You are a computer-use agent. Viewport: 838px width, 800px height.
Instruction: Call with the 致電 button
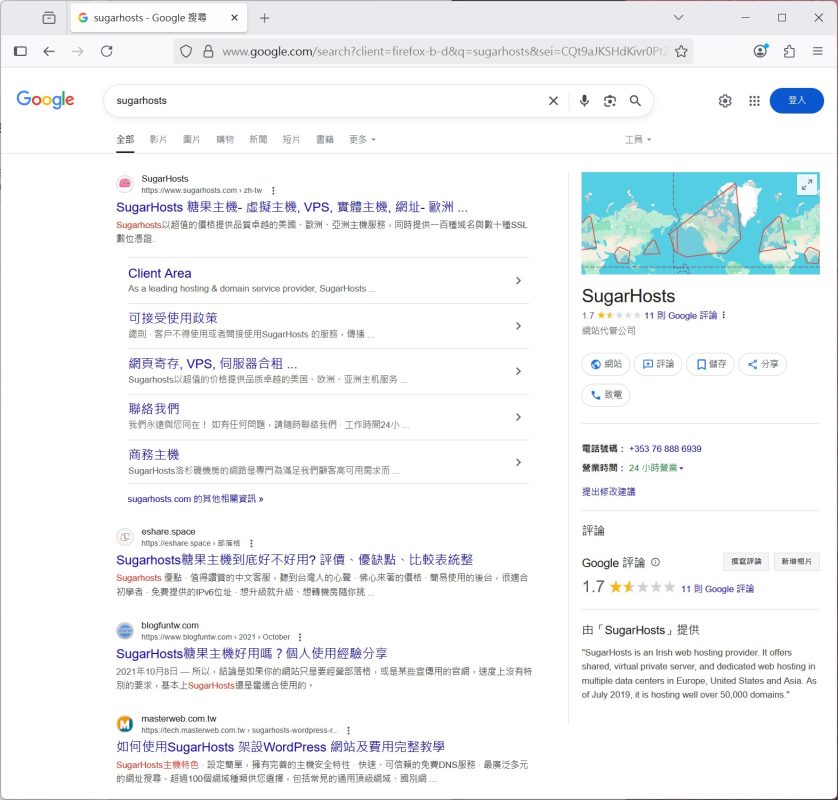coord(606,395)
